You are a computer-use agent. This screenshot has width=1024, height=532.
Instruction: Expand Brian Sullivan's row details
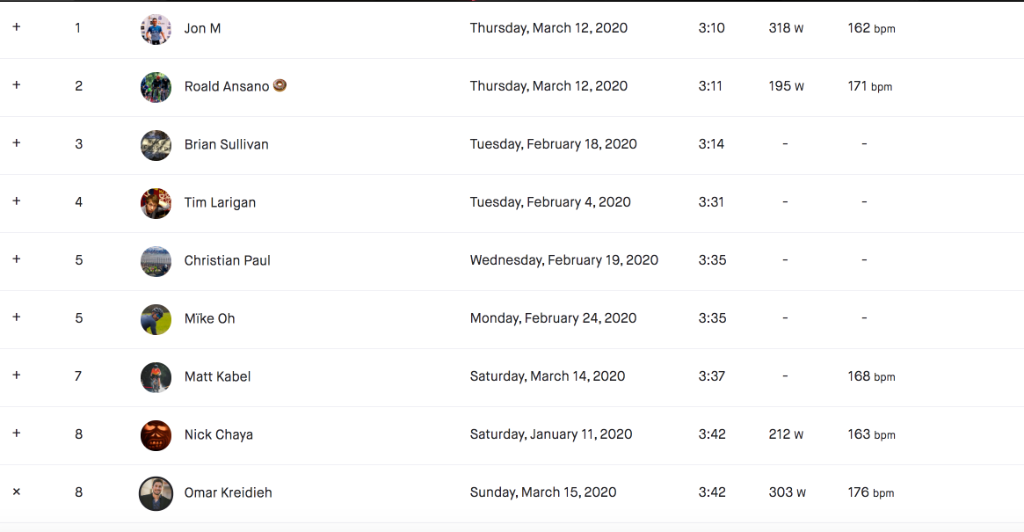[16, 144]
